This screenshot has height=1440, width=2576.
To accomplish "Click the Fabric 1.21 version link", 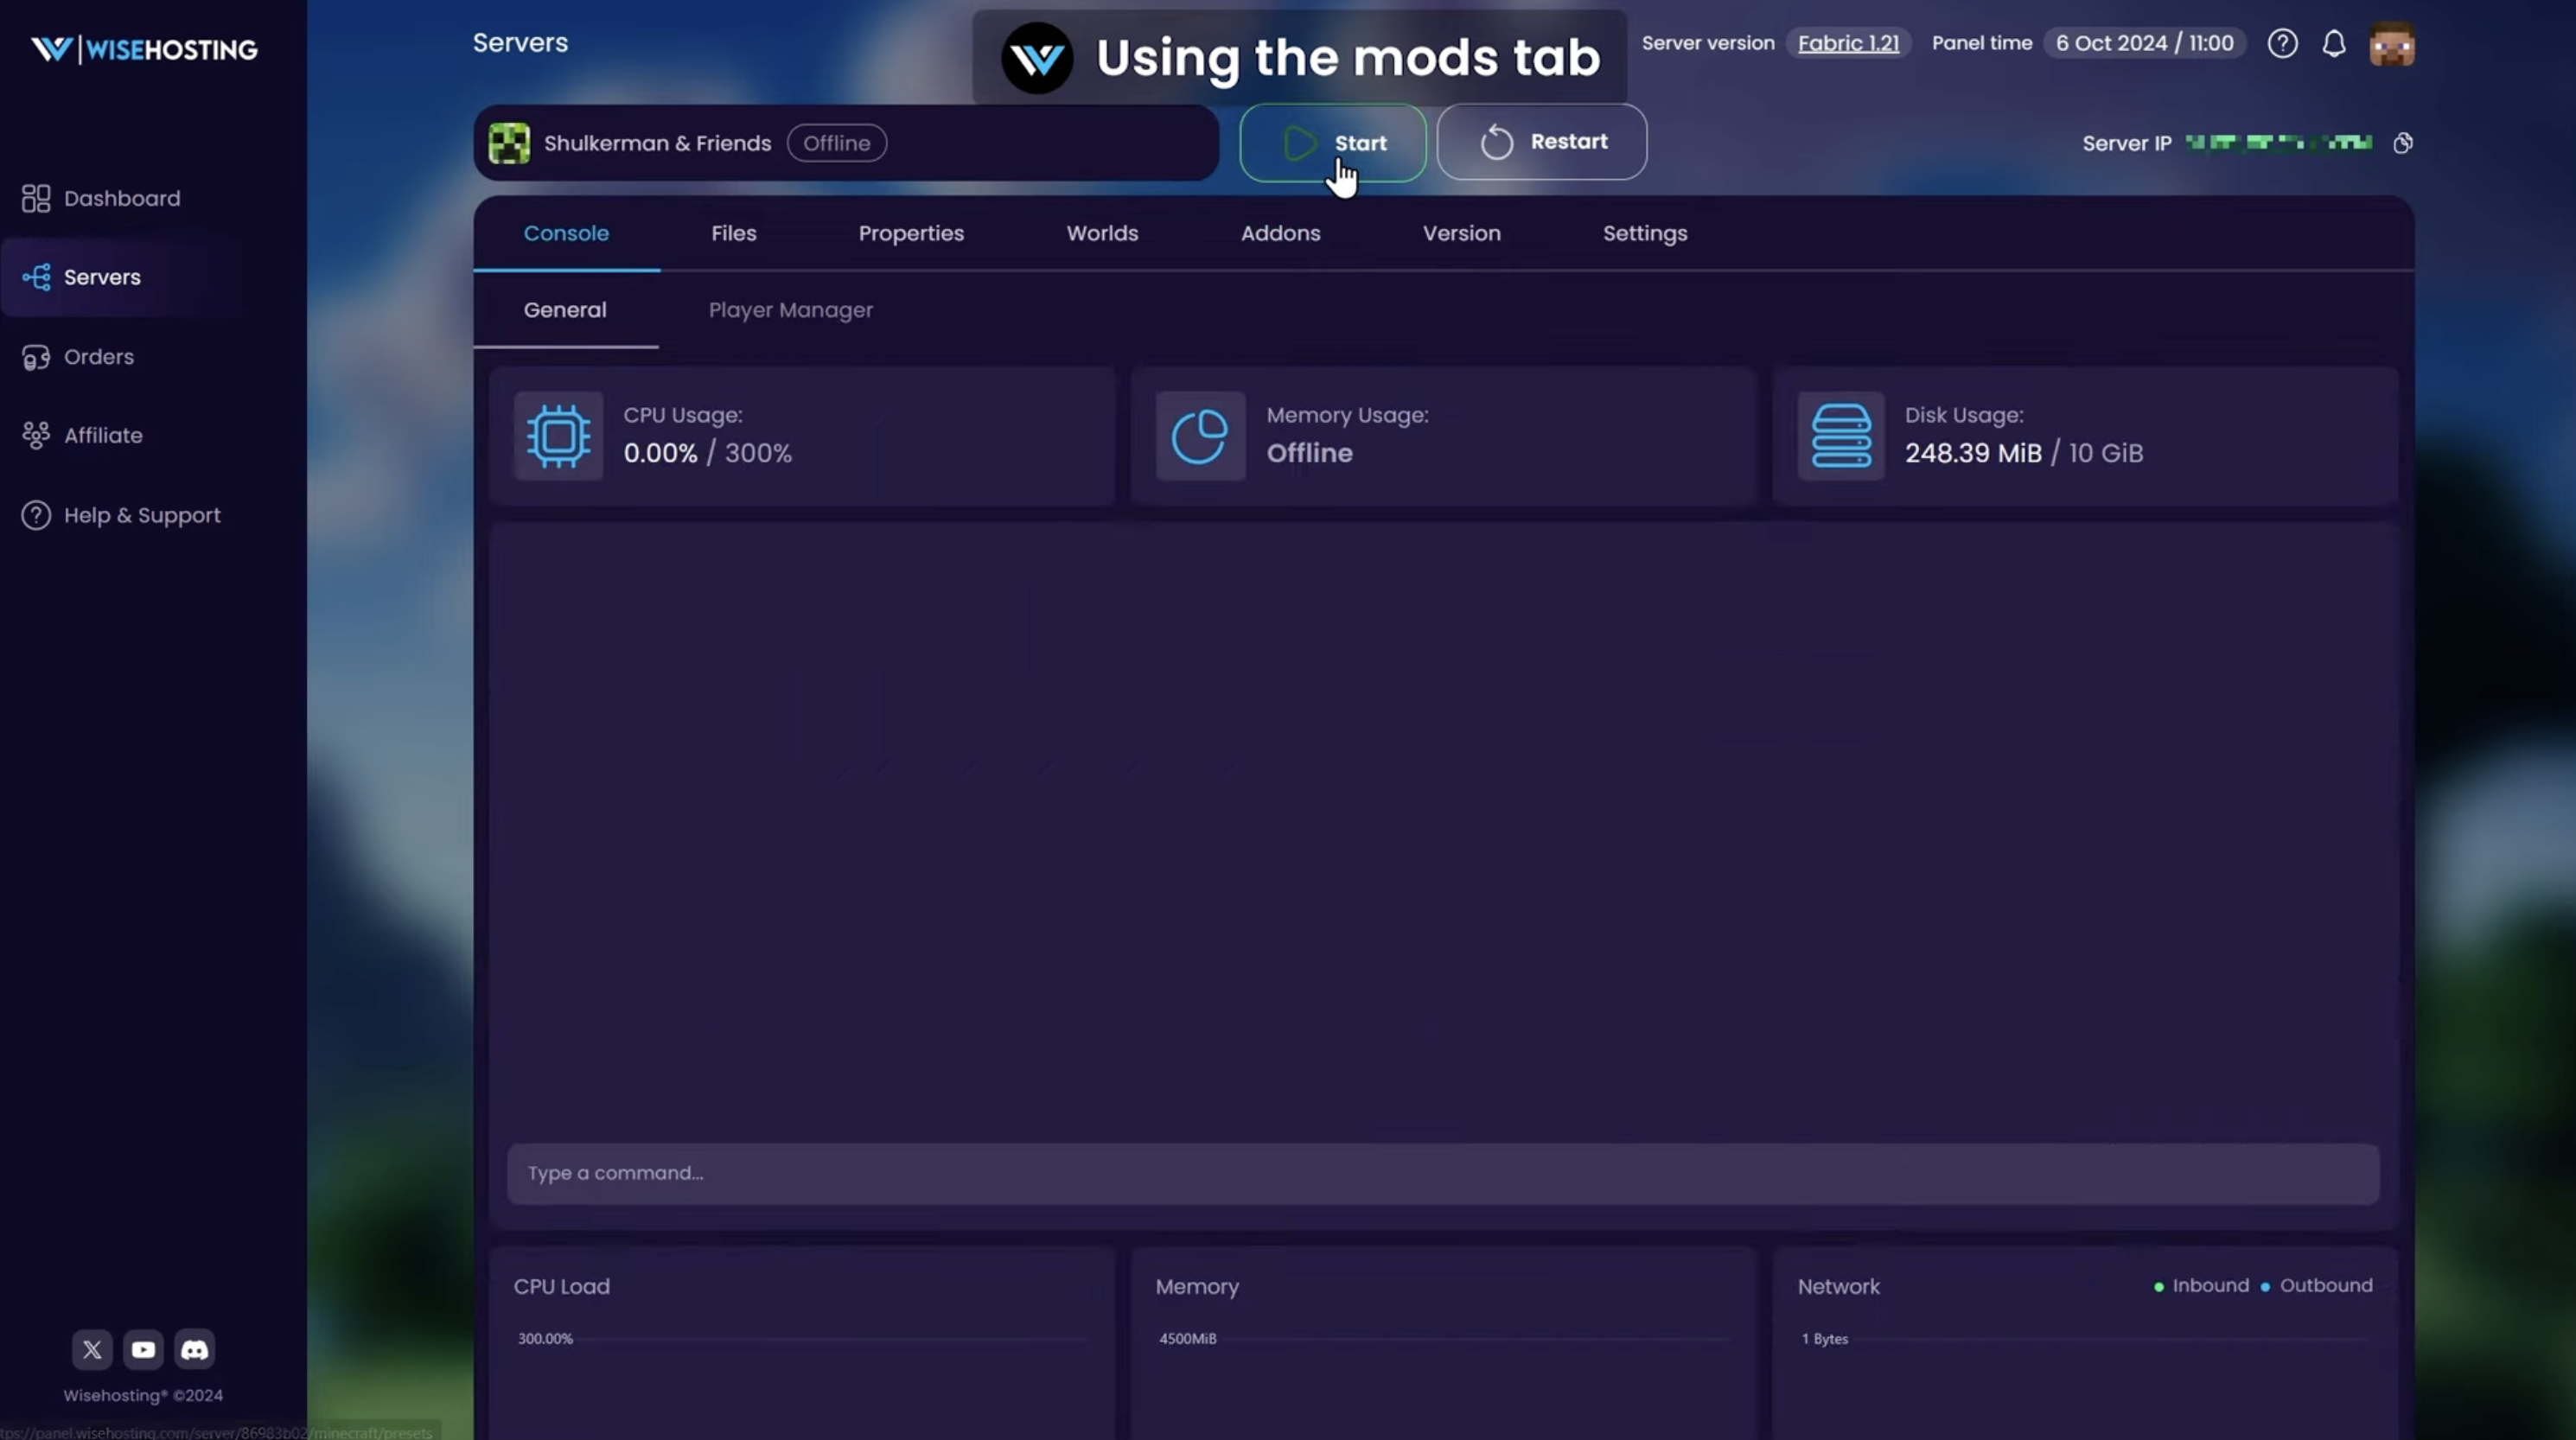I will point(1848,43).
